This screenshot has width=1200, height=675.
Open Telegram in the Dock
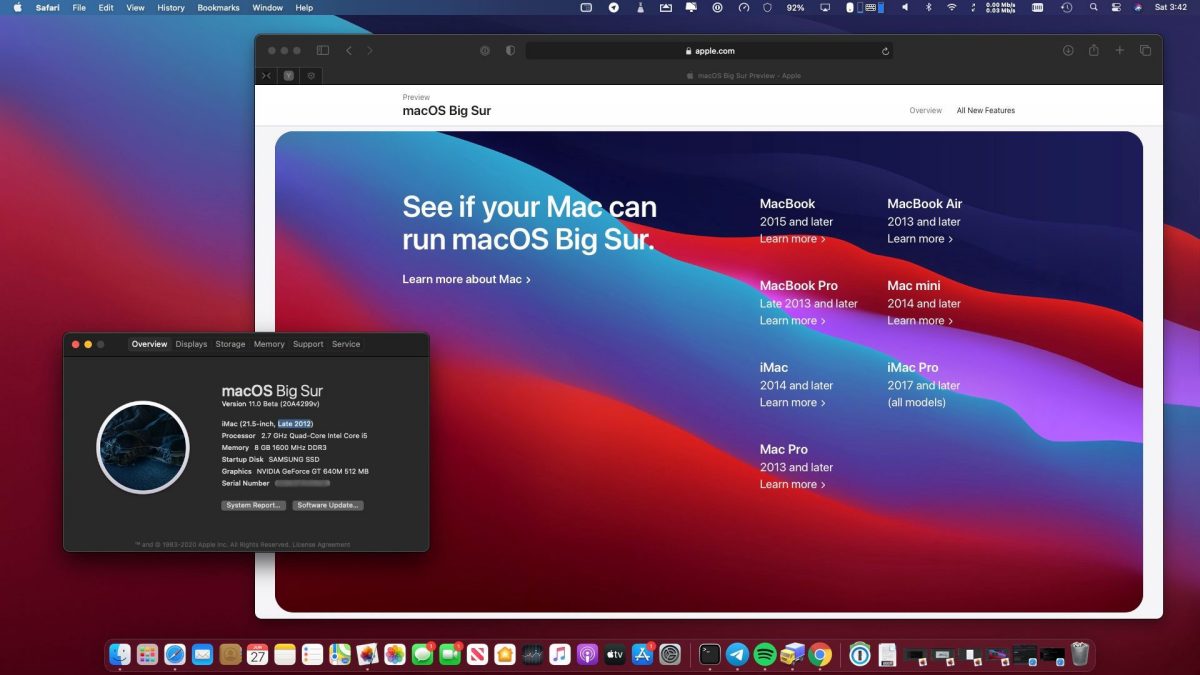tap(737, 654)
